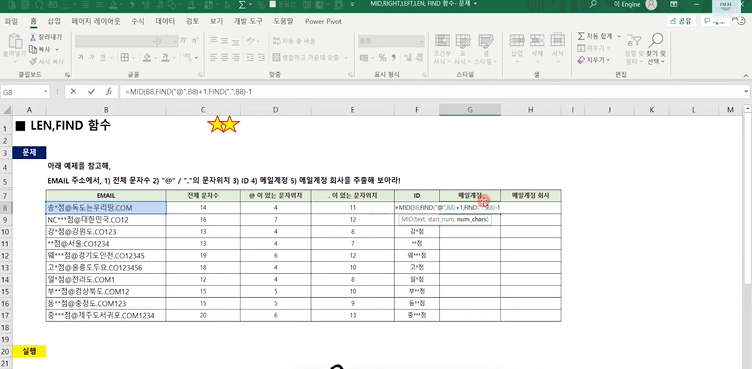Screen dimensions: 752x369
Task: Open Cell Styles (셀 스타일)
Action: pos(485,49)
